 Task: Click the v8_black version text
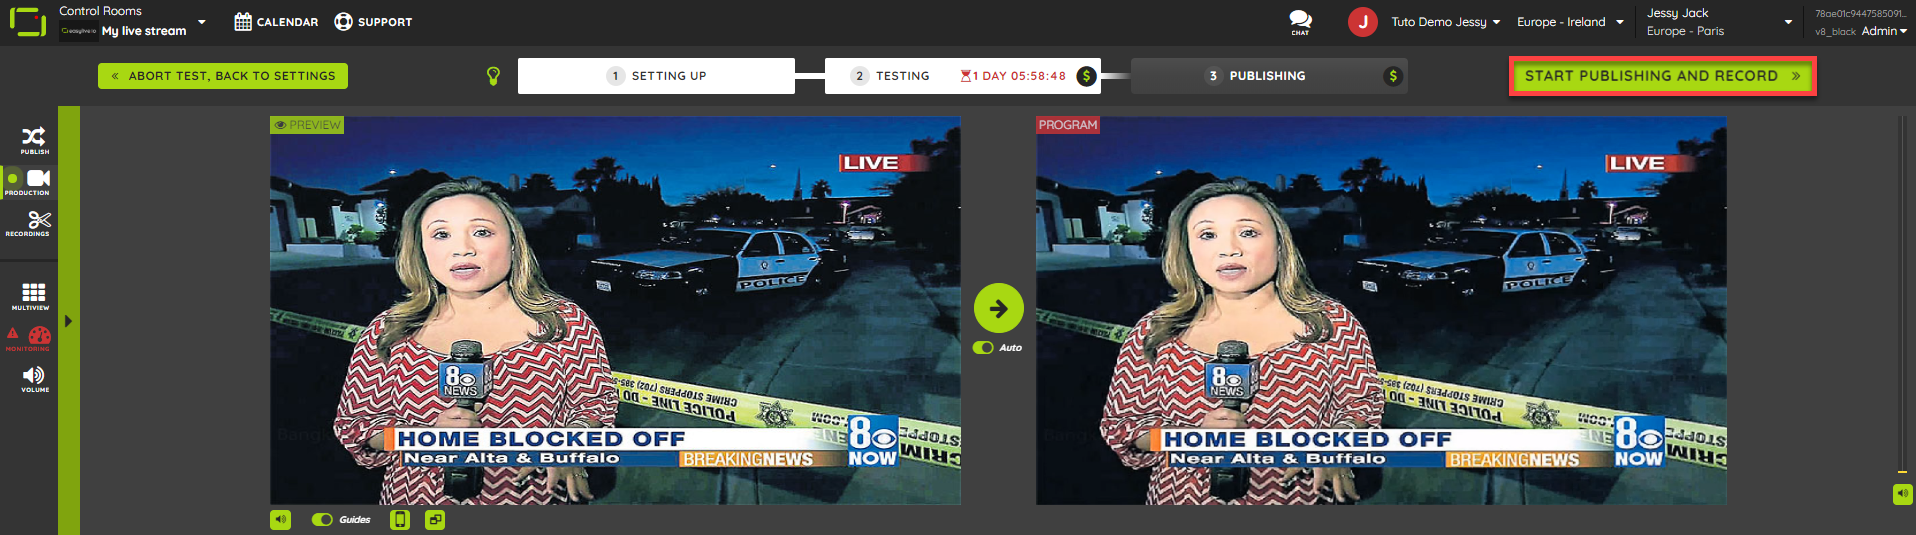pyautogui.click(x=1835, y=32)
